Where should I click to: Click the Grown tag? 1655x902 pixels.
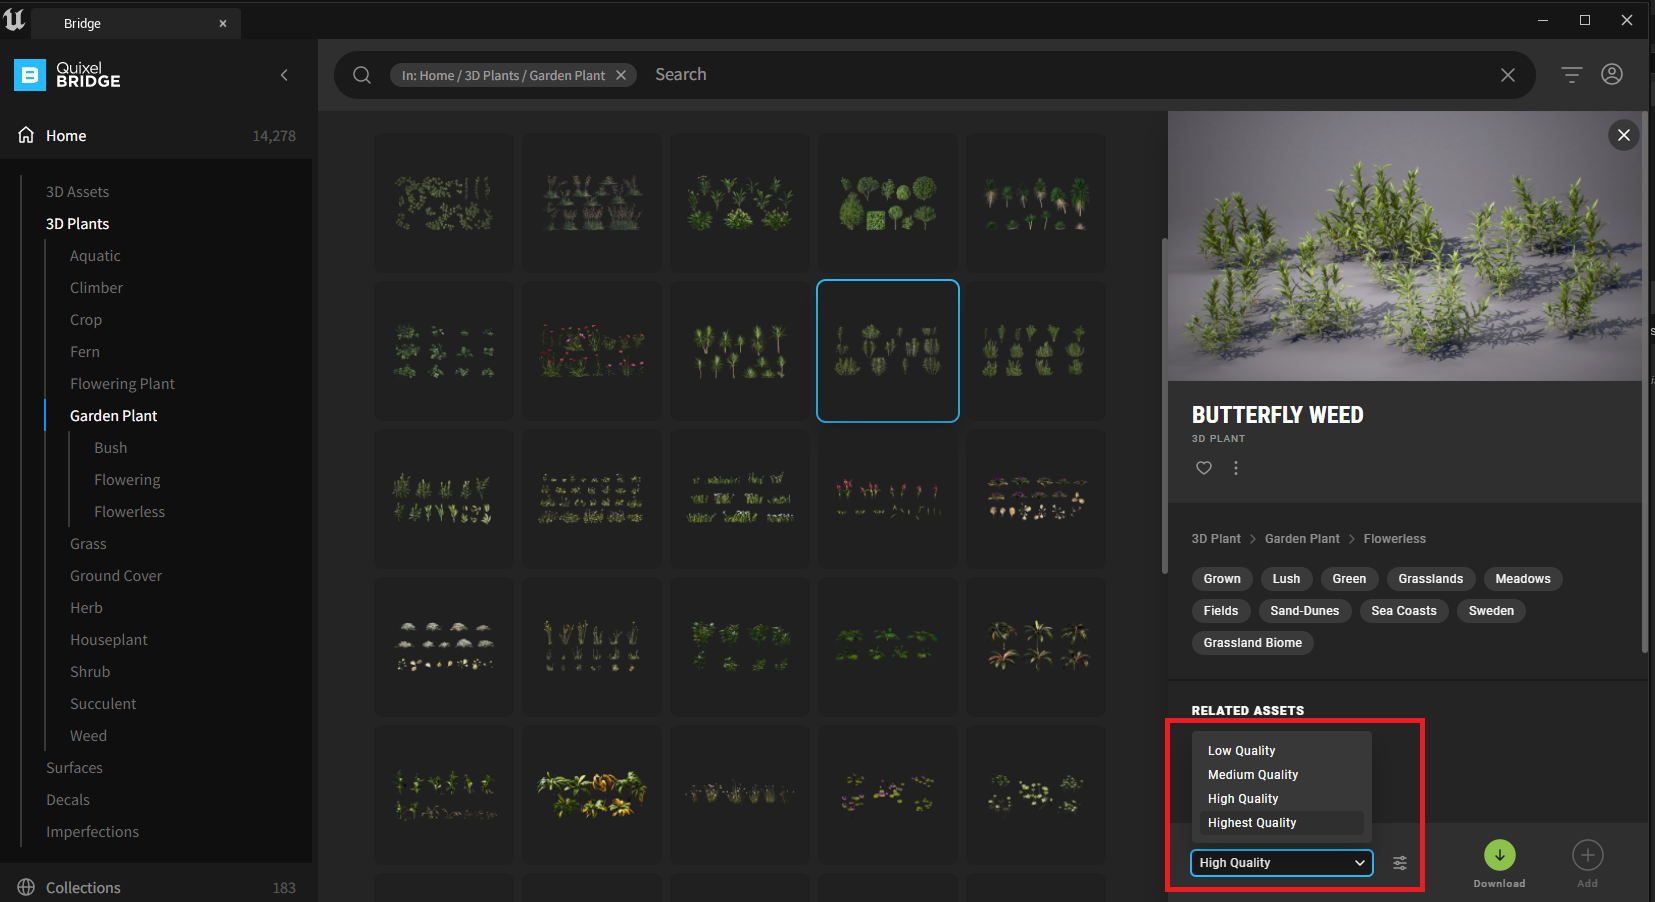1222,579
